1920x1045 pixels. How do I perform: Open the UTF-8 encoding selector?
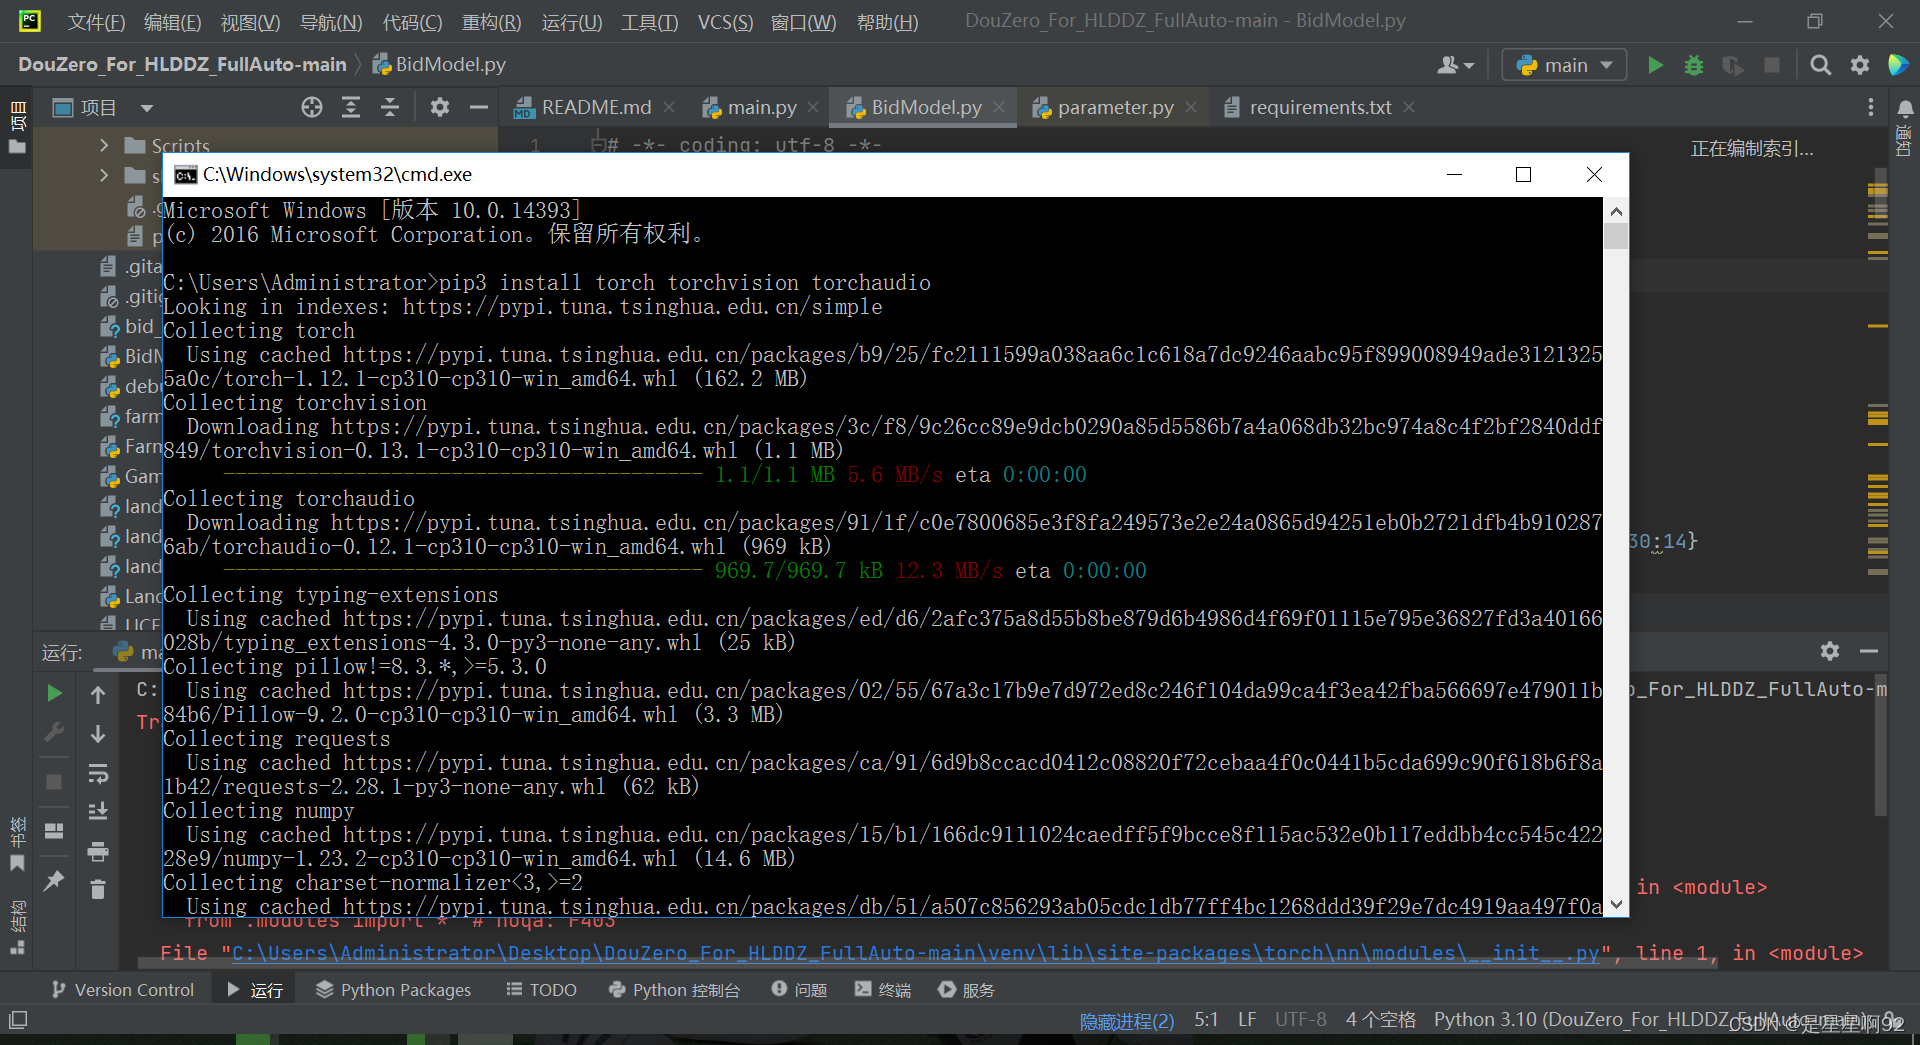(1300, 1020)
